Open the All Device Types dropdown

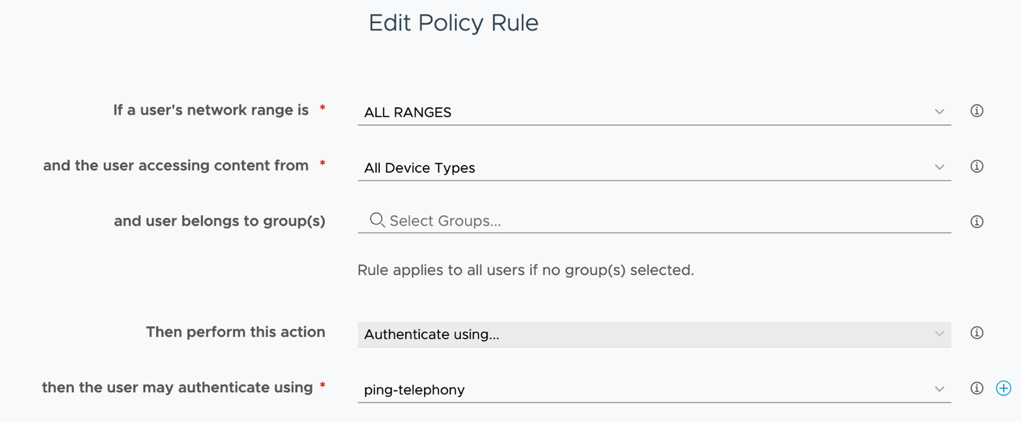click(x=654, y=167)
